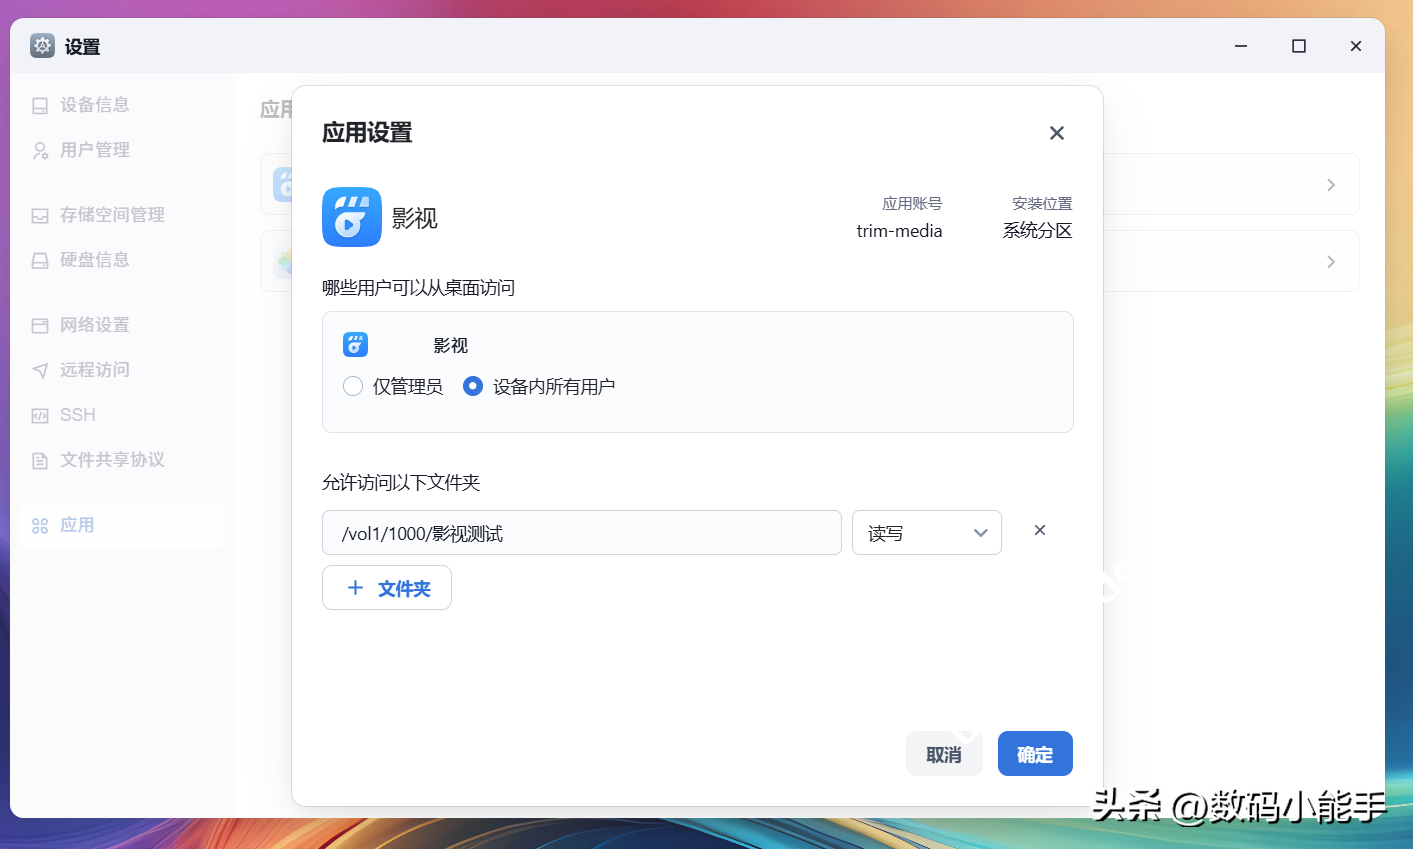Click the 安装位置 label
This screenshot has height=849, width=1413.
(1042, 204)
